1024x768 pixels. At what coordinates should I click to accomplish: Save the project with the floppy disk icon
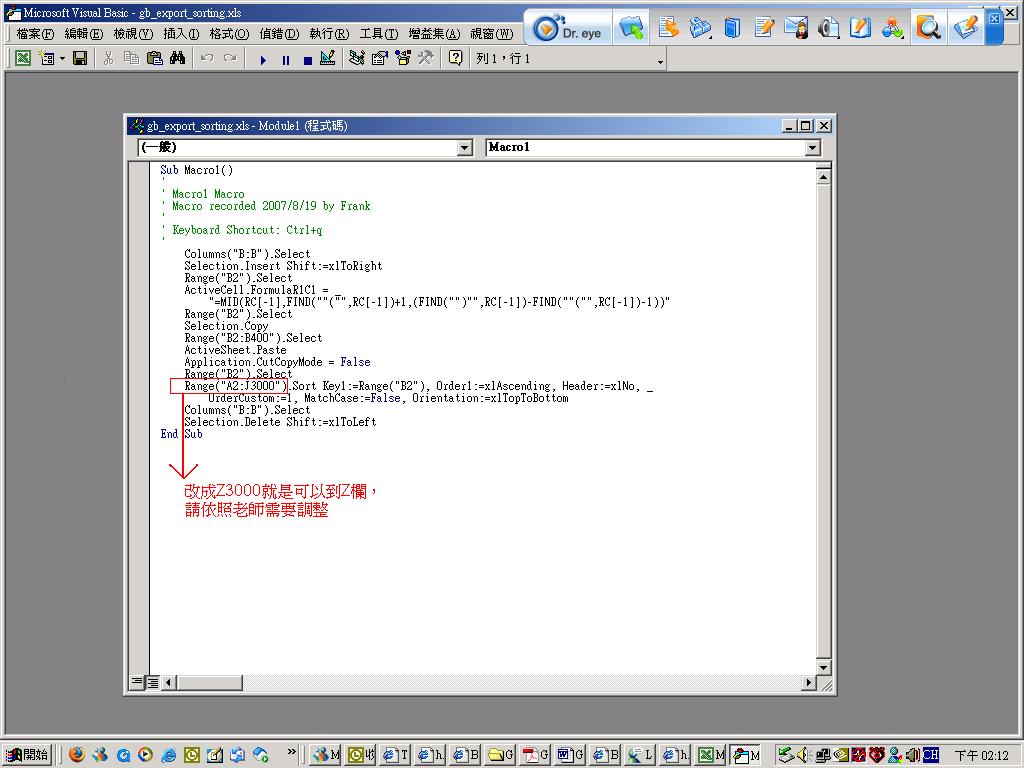(80, 59)
